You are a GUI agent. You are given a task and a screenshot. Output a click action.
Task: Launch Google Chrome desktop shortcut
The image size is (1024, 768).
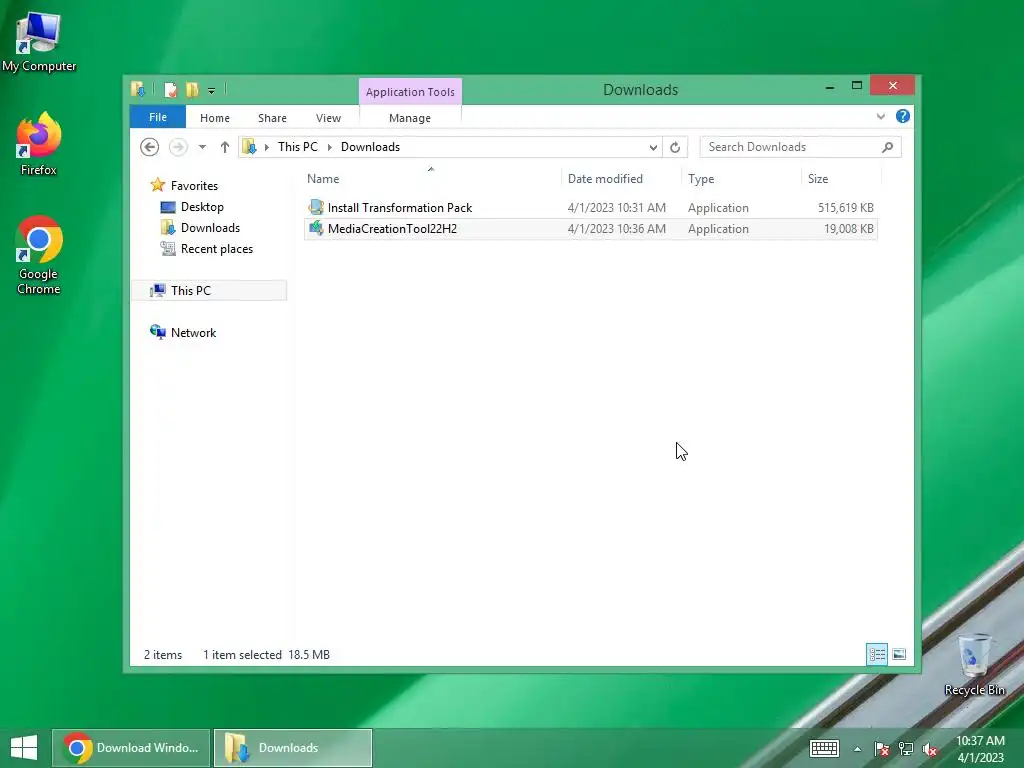(x=39, y=255)
